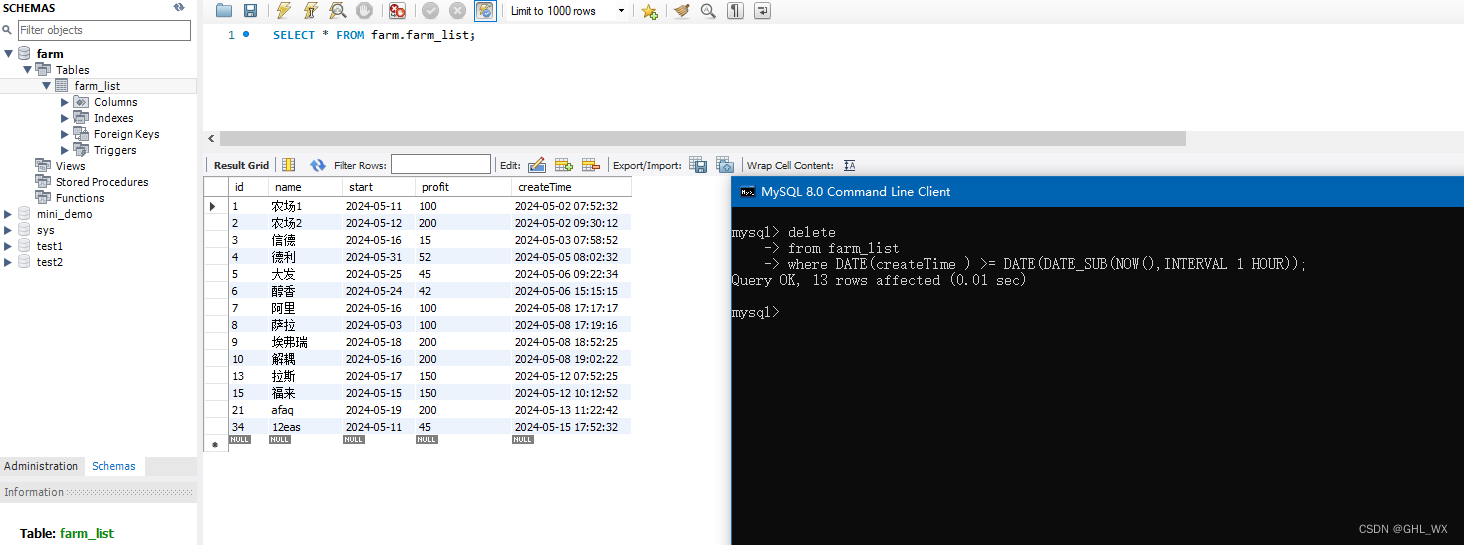Viewport: 1464px width, 545px height.
Task: Select row with id 21 via row header
Action: point(215,410)
